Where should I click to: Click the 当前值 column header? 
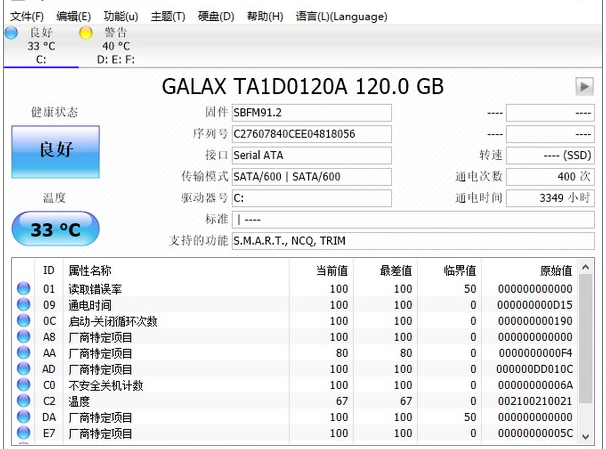pyautogui.click(x=322, y=270)
